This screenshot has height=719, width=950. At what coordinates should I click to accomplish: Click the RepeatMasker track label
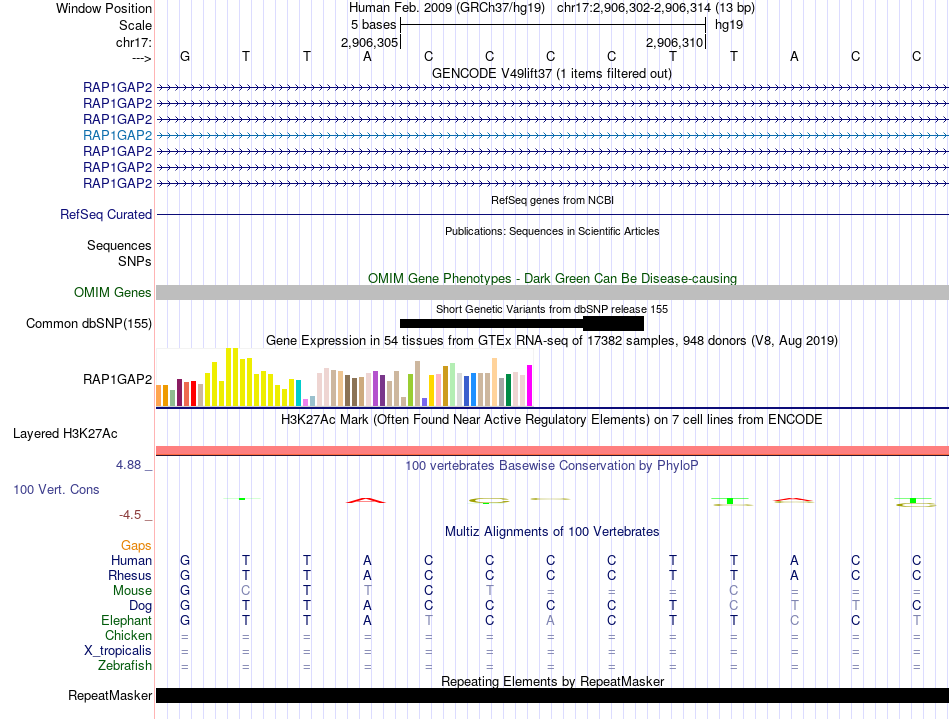tap(110, 695)
